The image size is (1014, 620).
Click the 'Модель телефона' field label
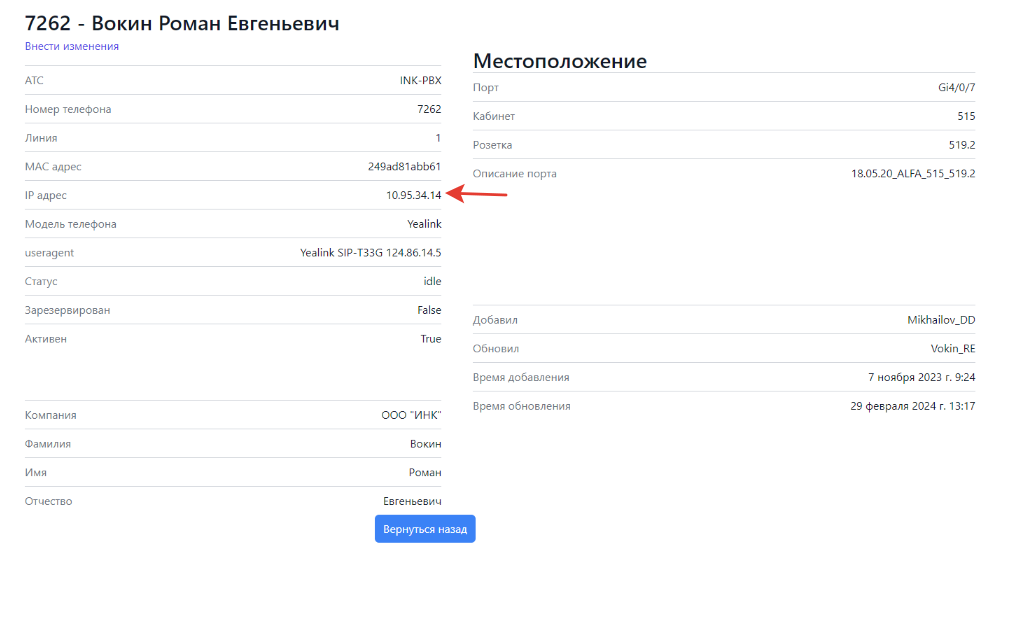tap(70, 224)
